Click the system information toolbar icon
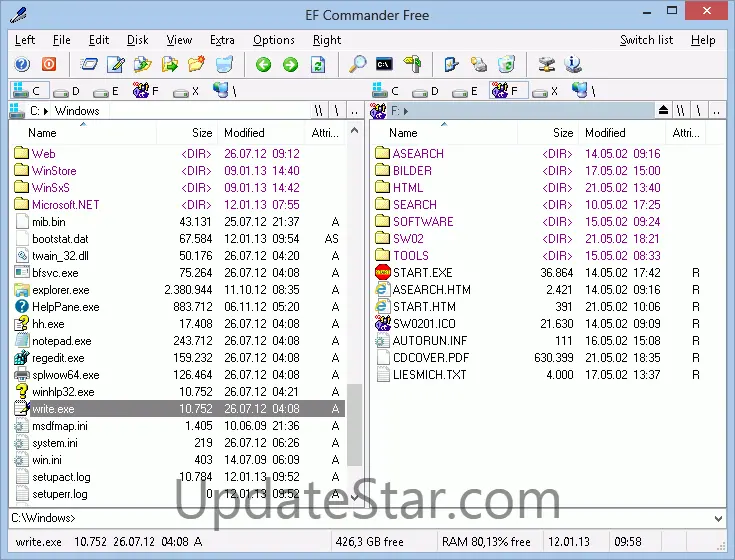Viewport: 735px width, 560px height. coord(573,64)
